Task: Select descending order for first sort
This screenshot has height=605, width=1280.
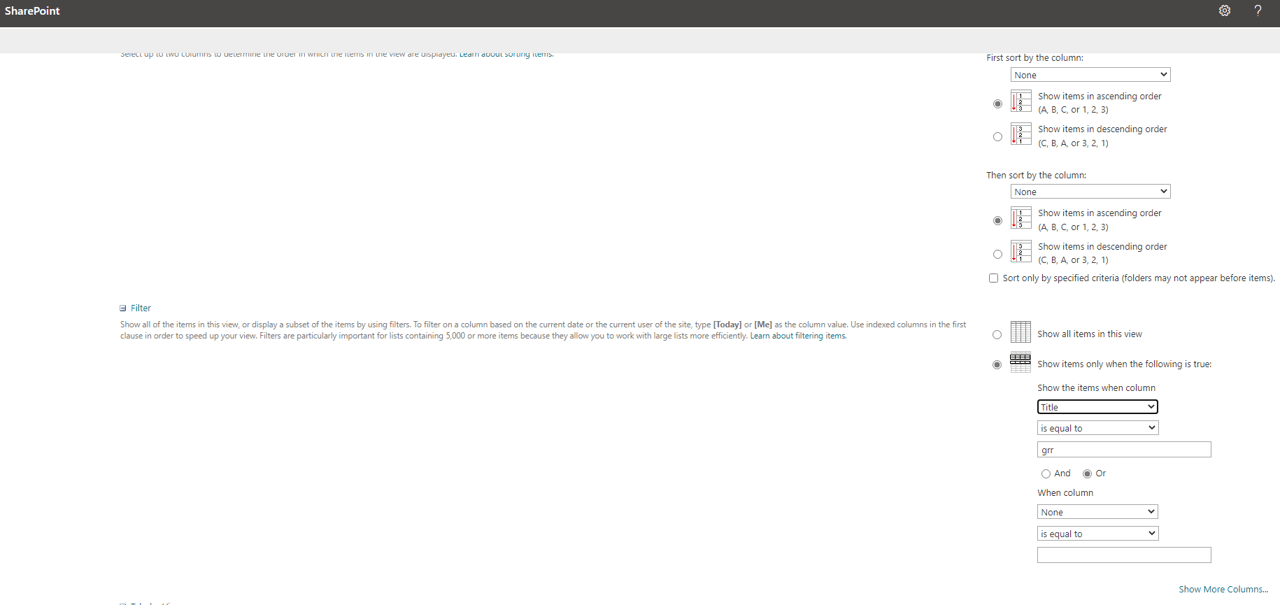Action: pos(997,137)
